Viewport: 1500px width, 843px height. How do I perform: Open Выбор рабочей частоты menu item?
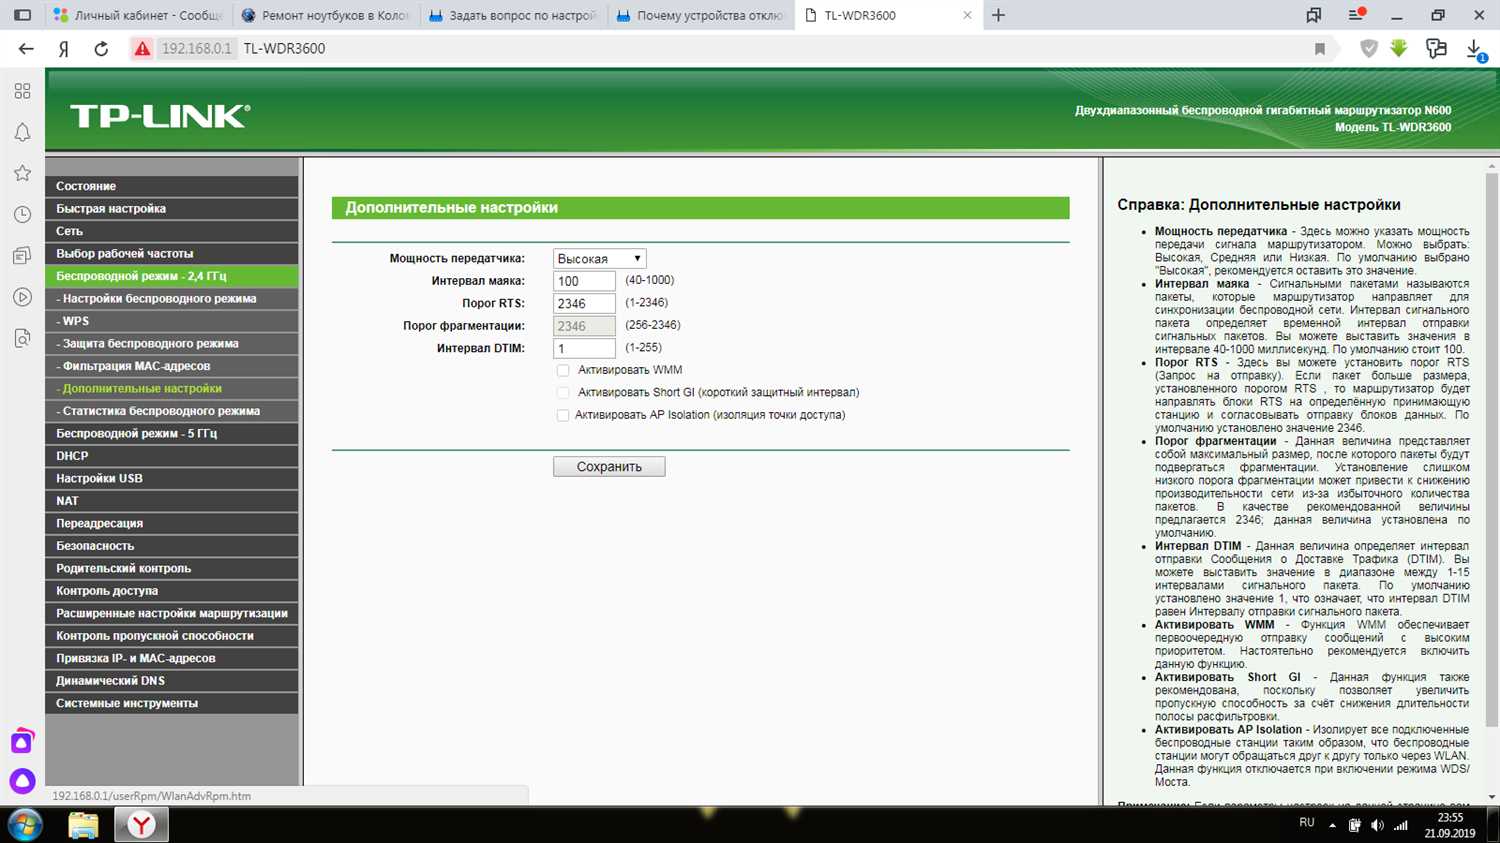point(172,254)
